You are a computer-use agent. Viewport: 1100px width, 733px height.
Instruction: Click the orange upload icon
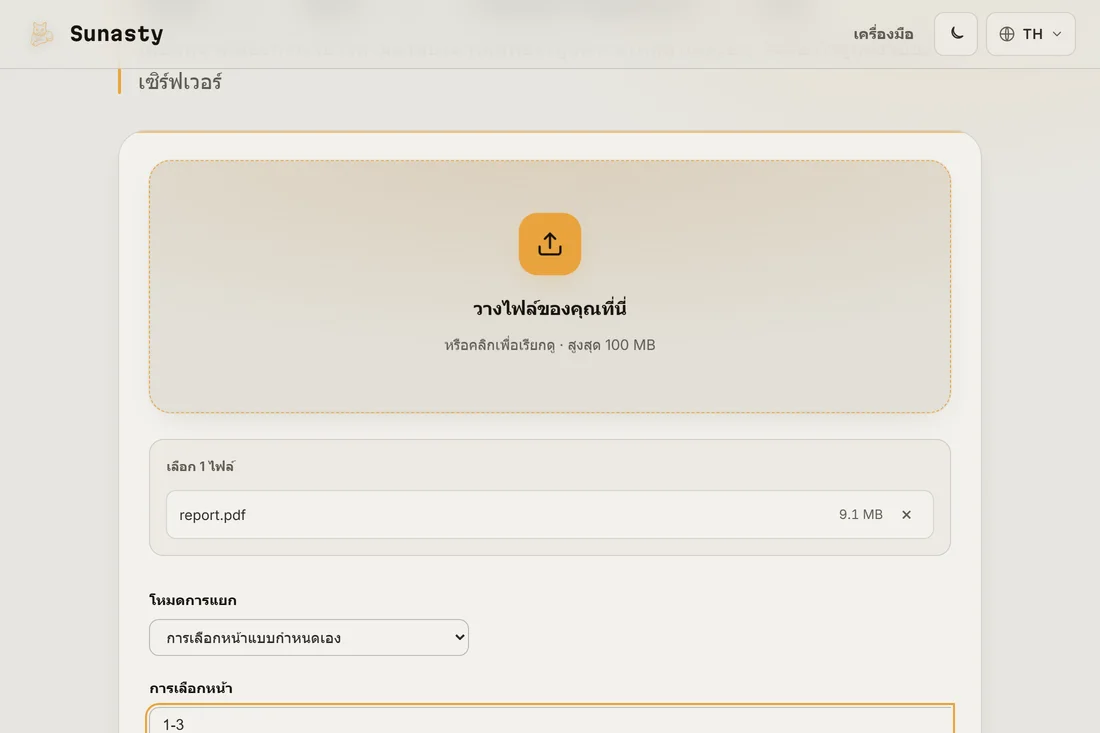click(x=550, y=244)
